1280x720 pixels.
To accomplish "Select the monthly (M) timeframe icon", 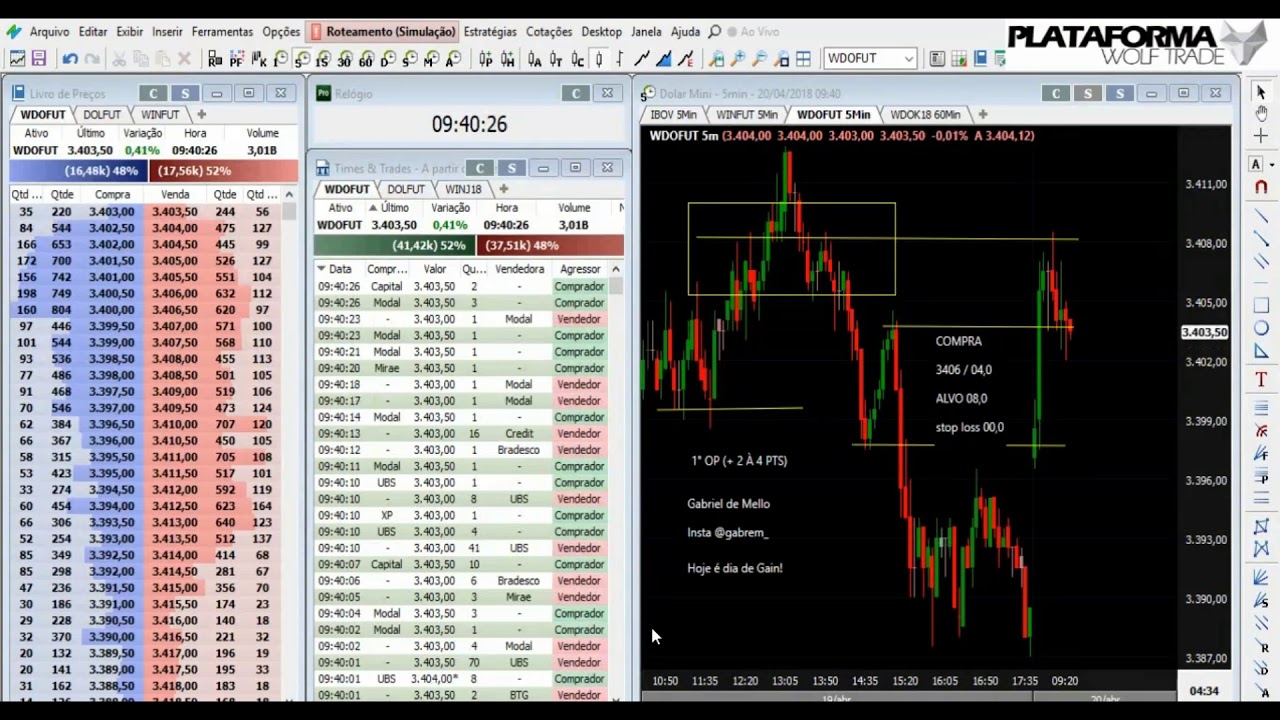I will pos(431,60).
